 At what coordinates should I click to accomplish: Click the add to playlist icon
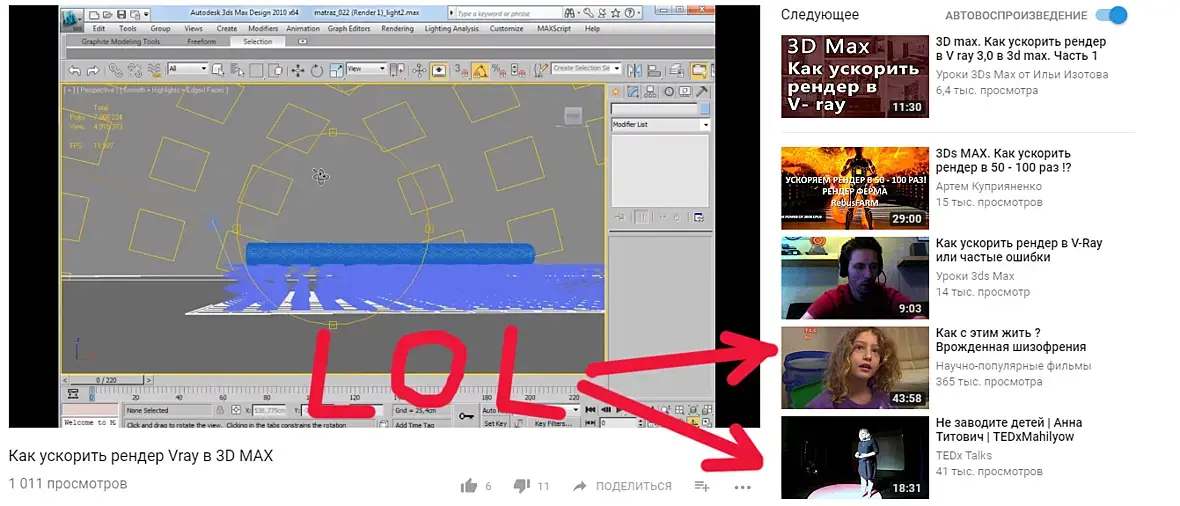click(701, 486)
